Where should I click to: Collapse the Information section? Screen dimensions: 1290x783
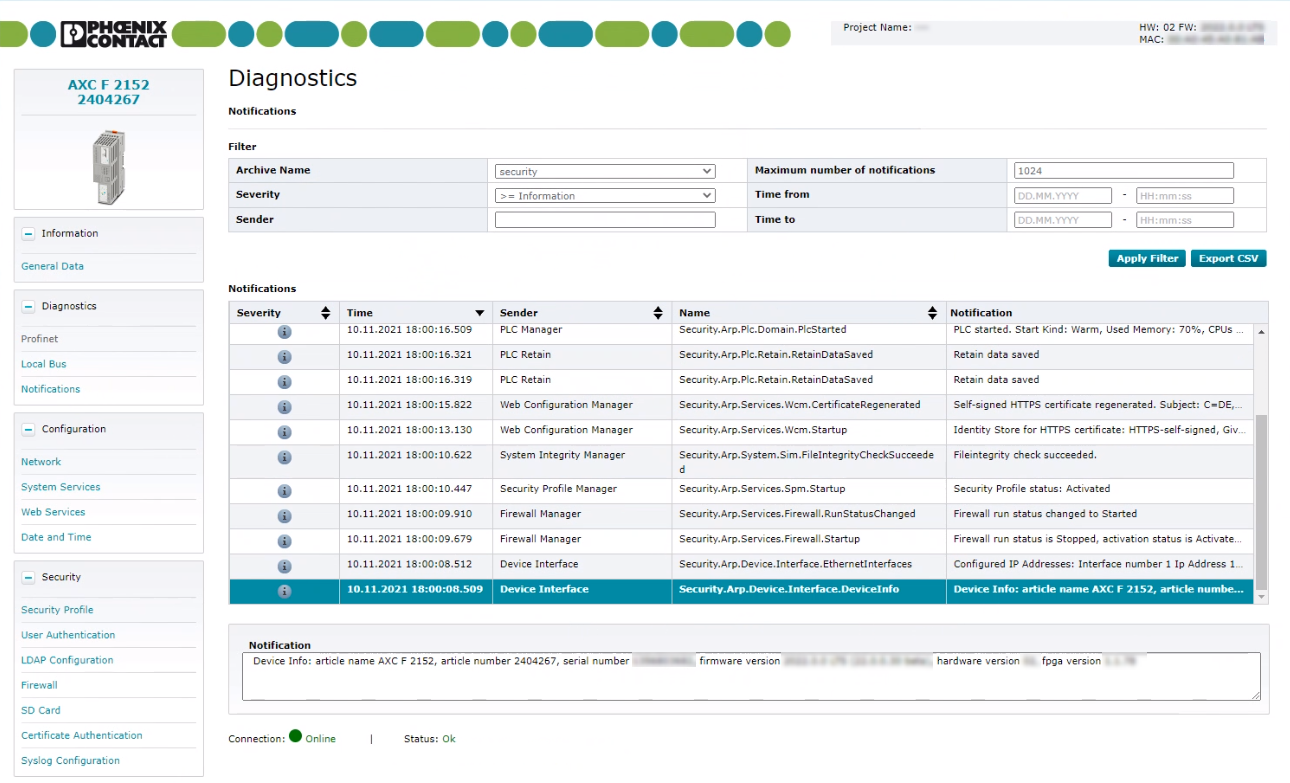point(28,234)
